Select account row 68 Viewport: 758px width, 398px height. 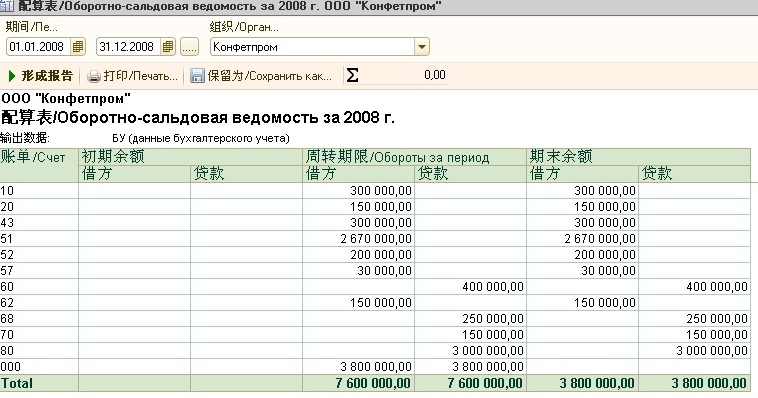[375, 318]
